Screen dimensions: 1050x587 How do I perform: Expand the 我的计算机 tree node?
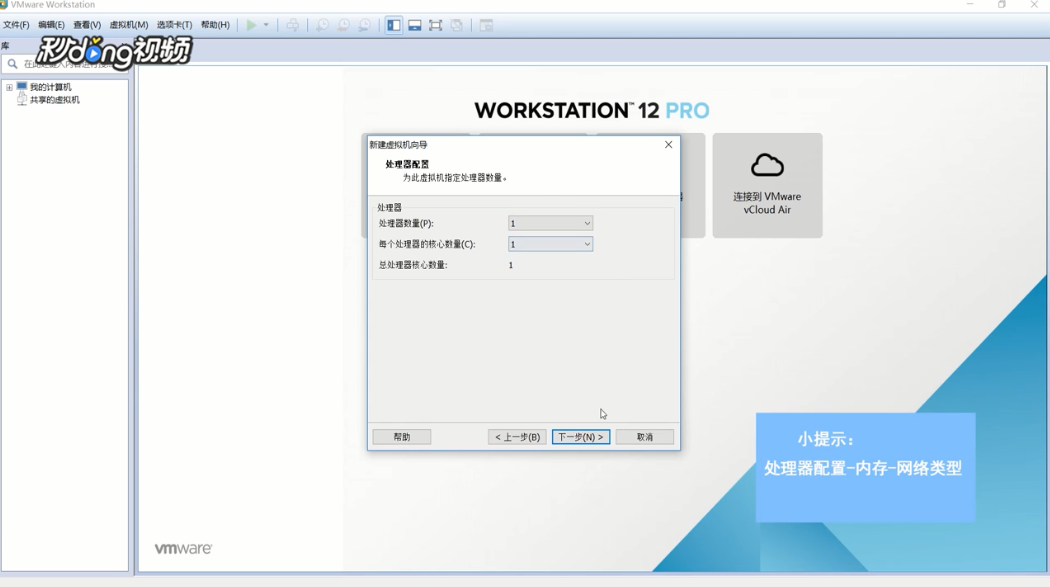[9, 87]
